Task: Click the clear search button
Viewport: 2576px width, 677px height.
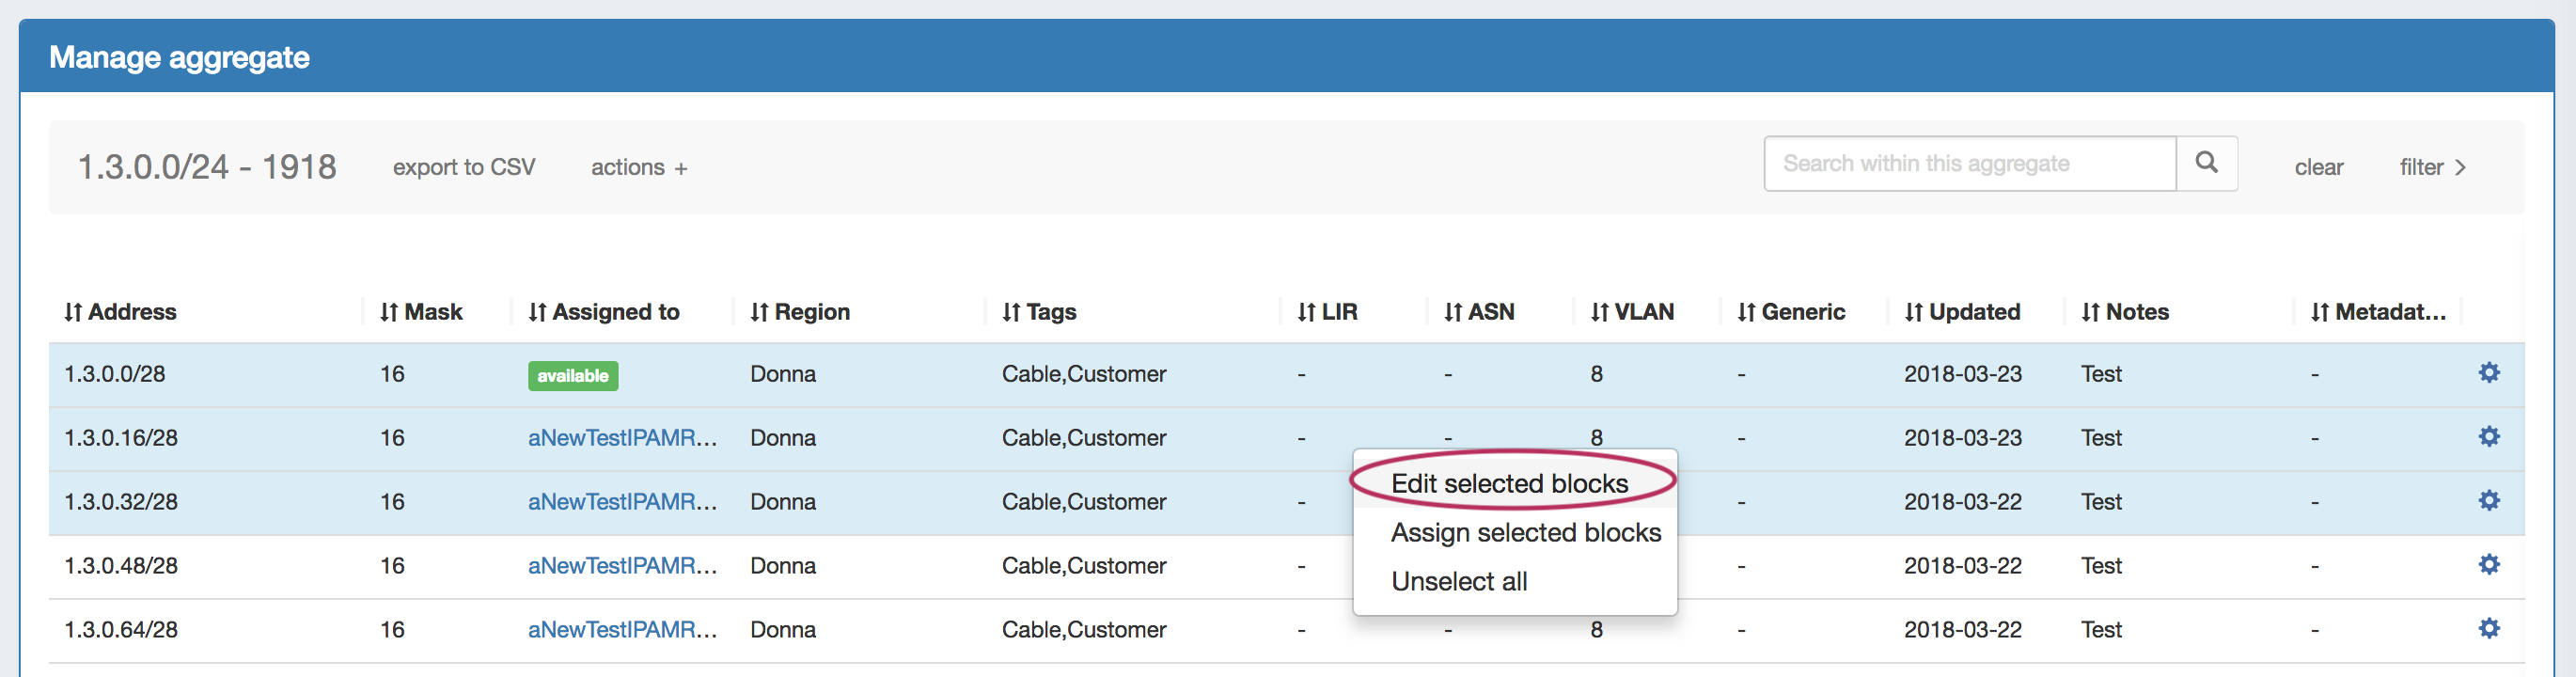Action: click(x=2318, y=167)
